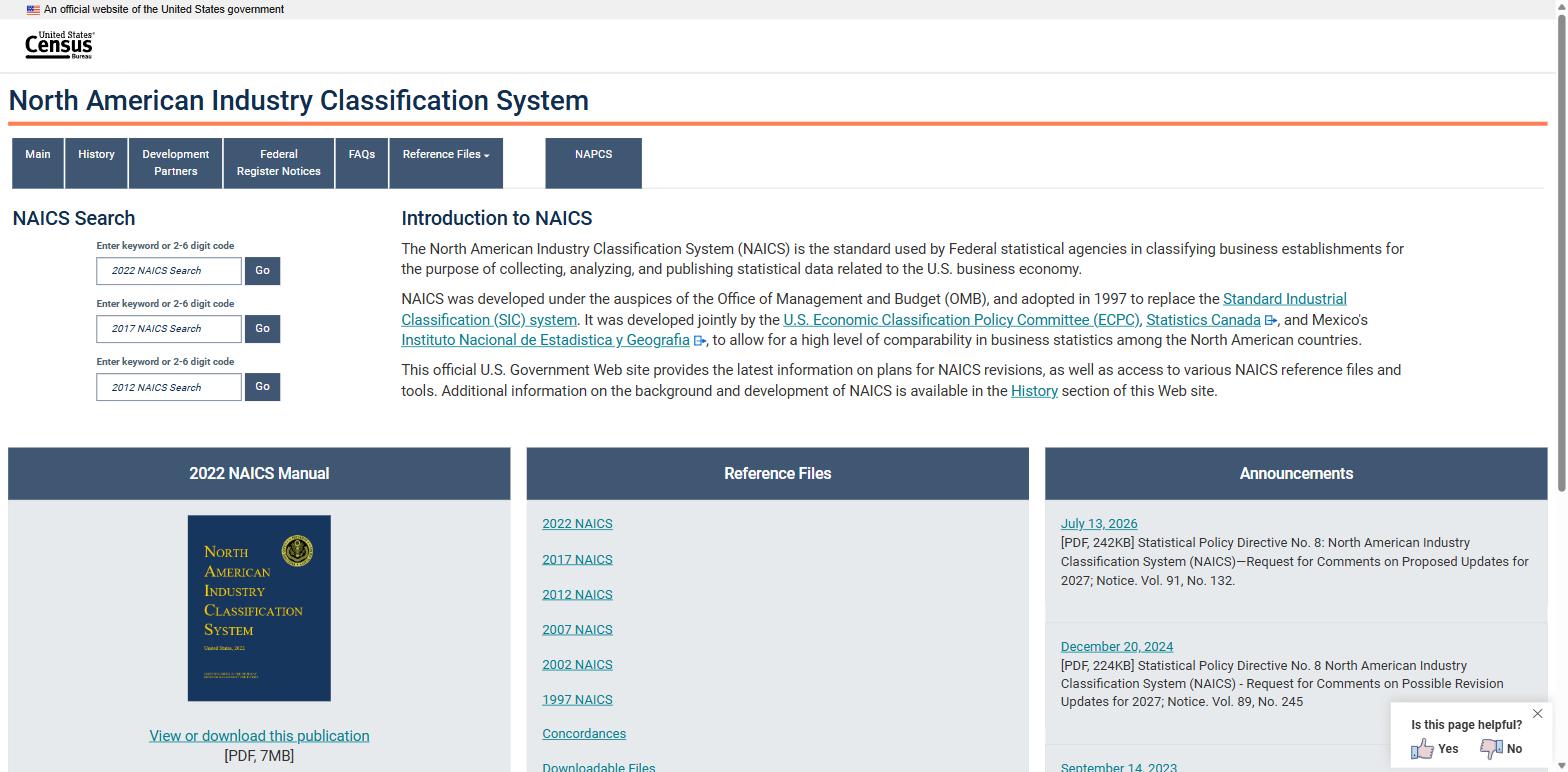Open the Concordances link
The height and width of the screenshot is (772, 1568).
(x=584, y=734)
